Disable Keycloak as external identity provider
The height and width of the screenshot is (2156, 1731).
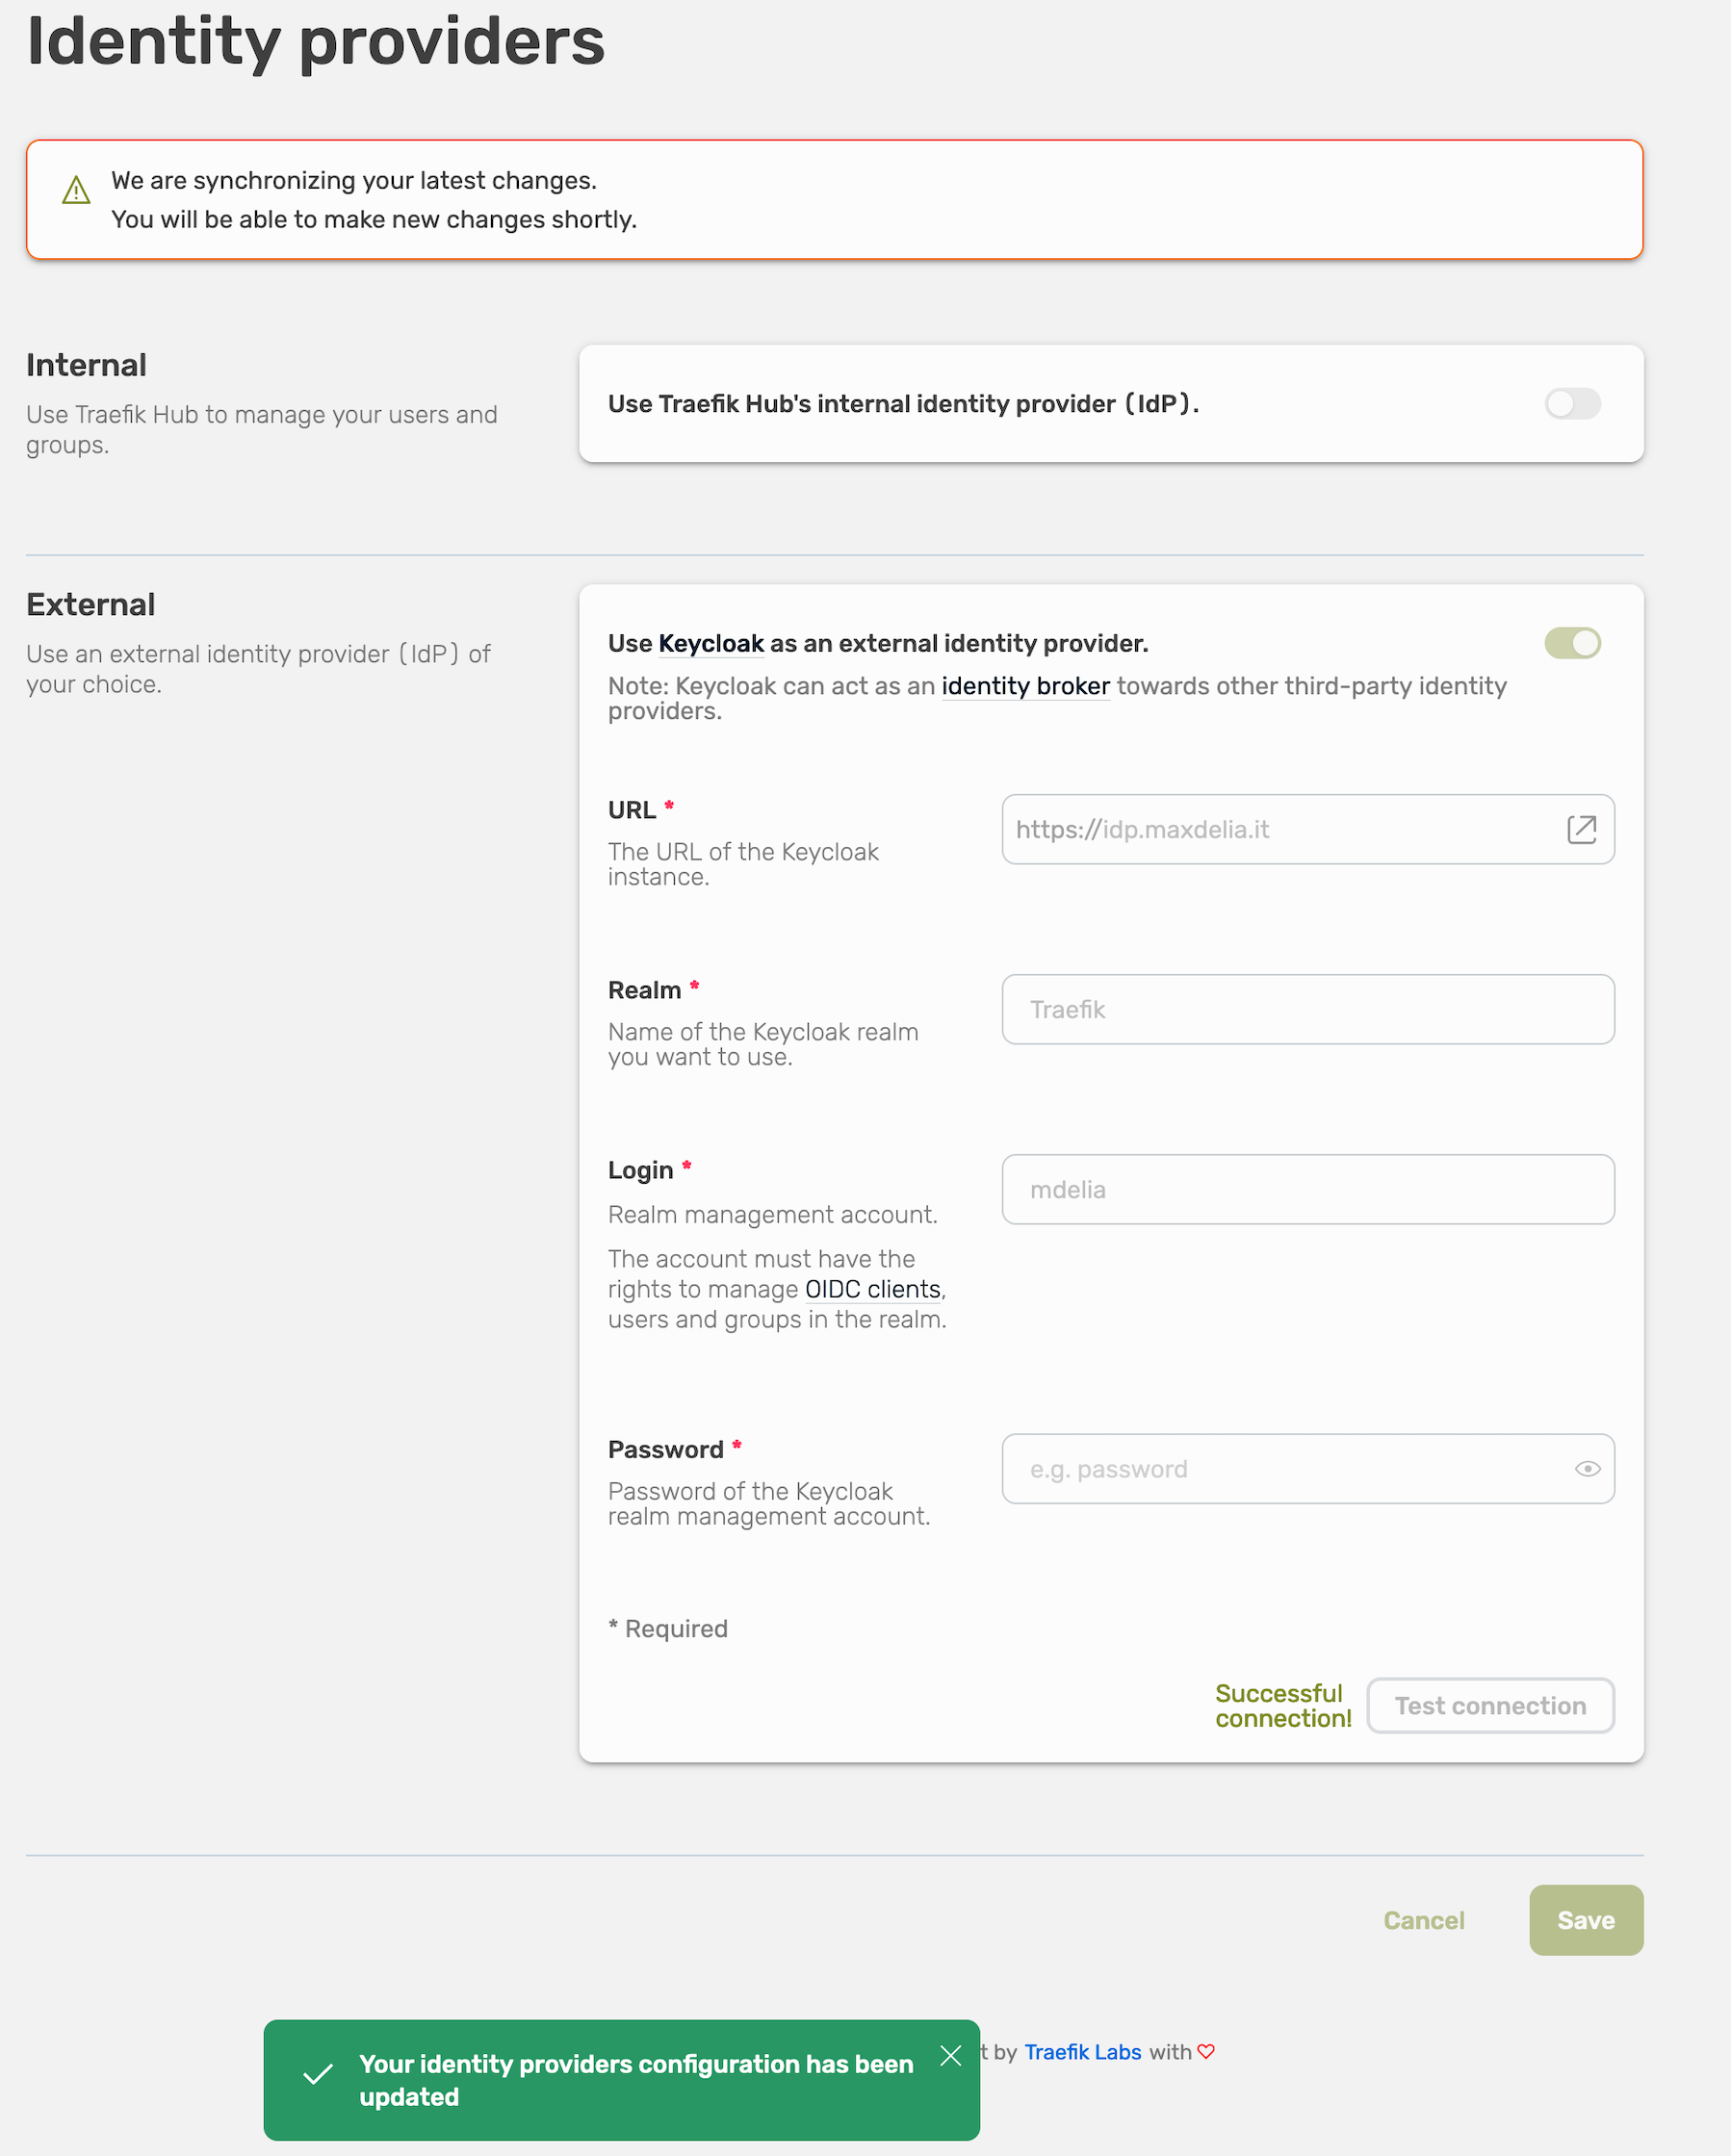pos(1571,643)
